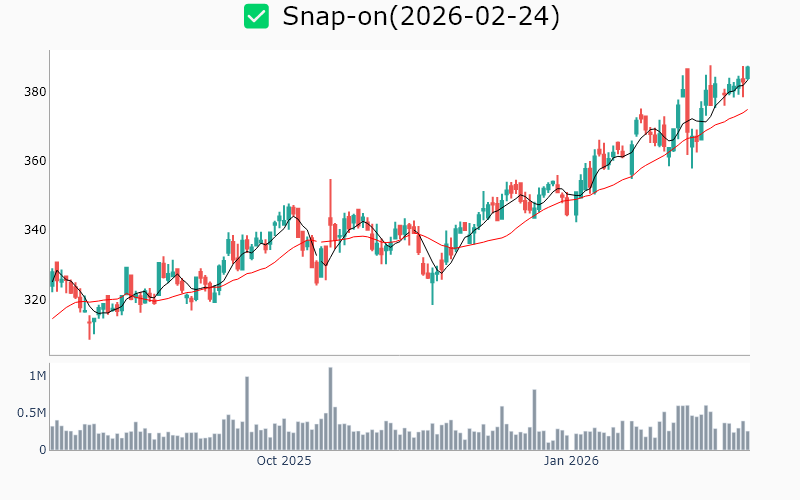Click the green checkmark icon beside the title
The height and width of the screenshot is (500, 800).
coord(257,16)
